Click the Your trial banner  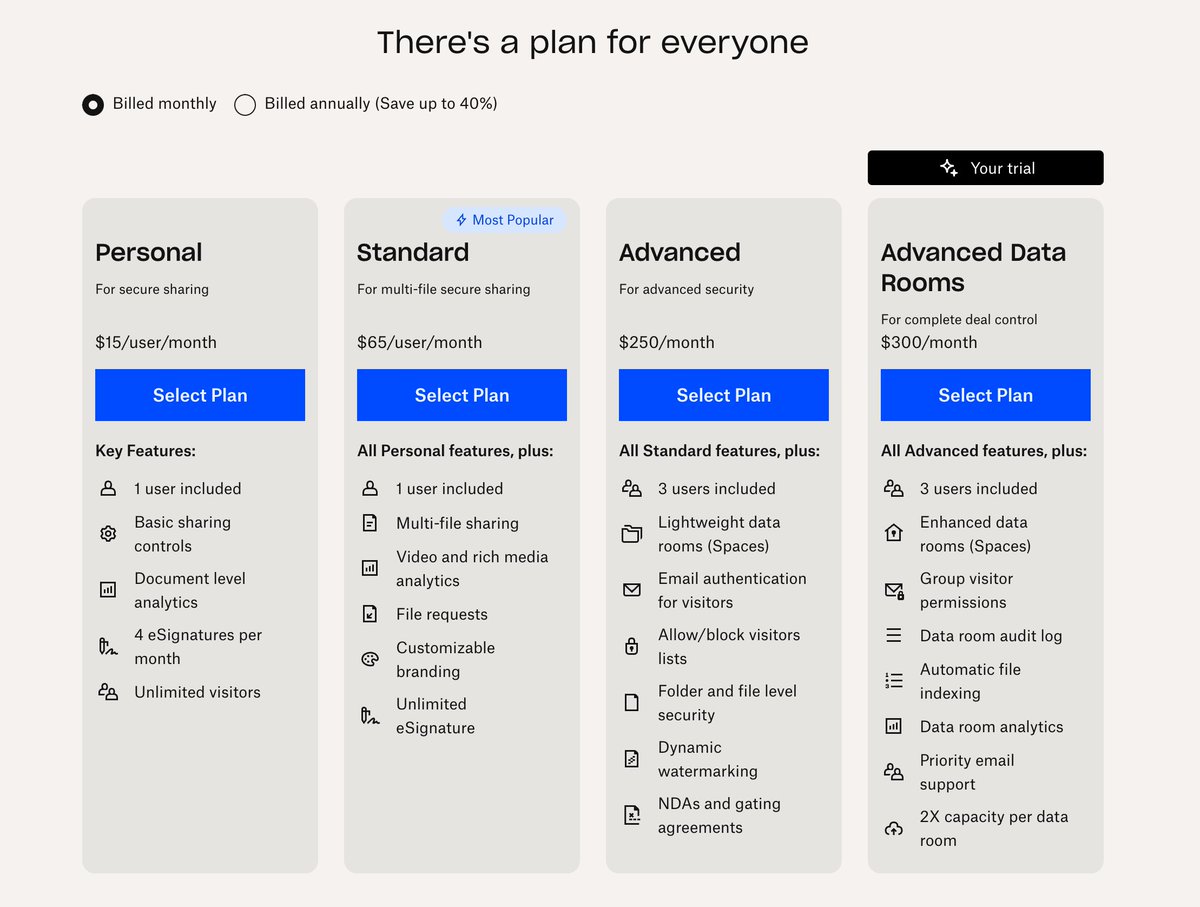click(986, 168)
